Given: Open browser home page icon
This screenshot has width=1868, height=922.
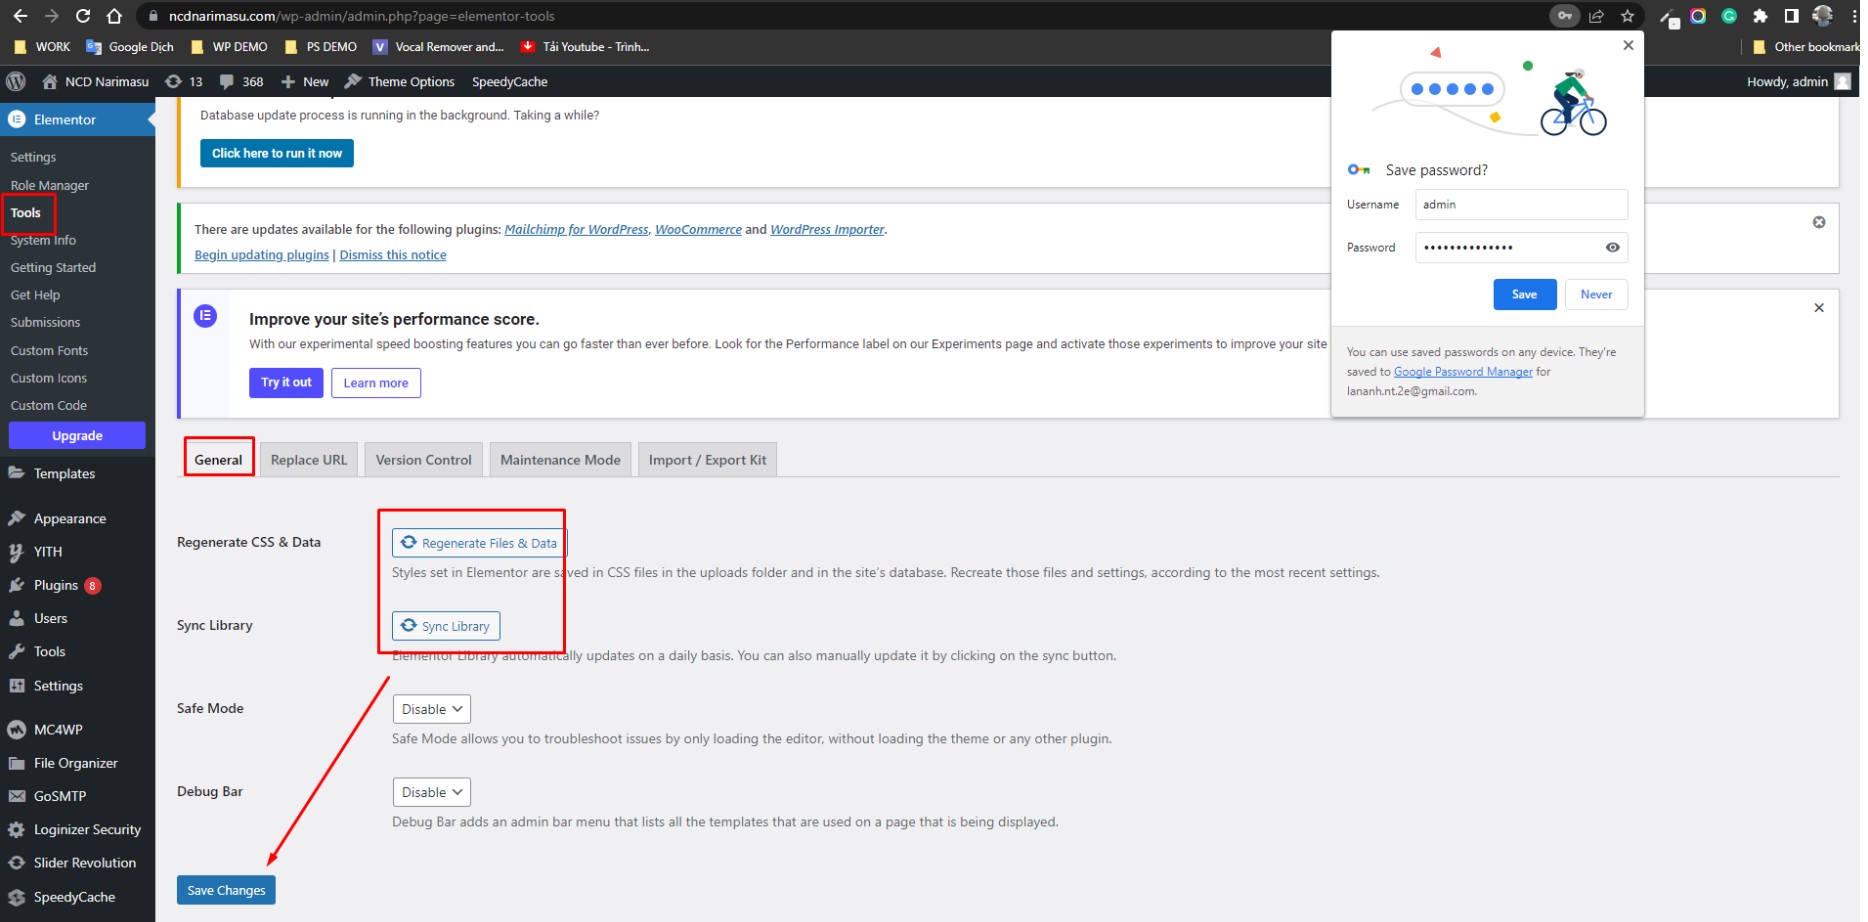Looking at the screenshot, I should point(114,16).
